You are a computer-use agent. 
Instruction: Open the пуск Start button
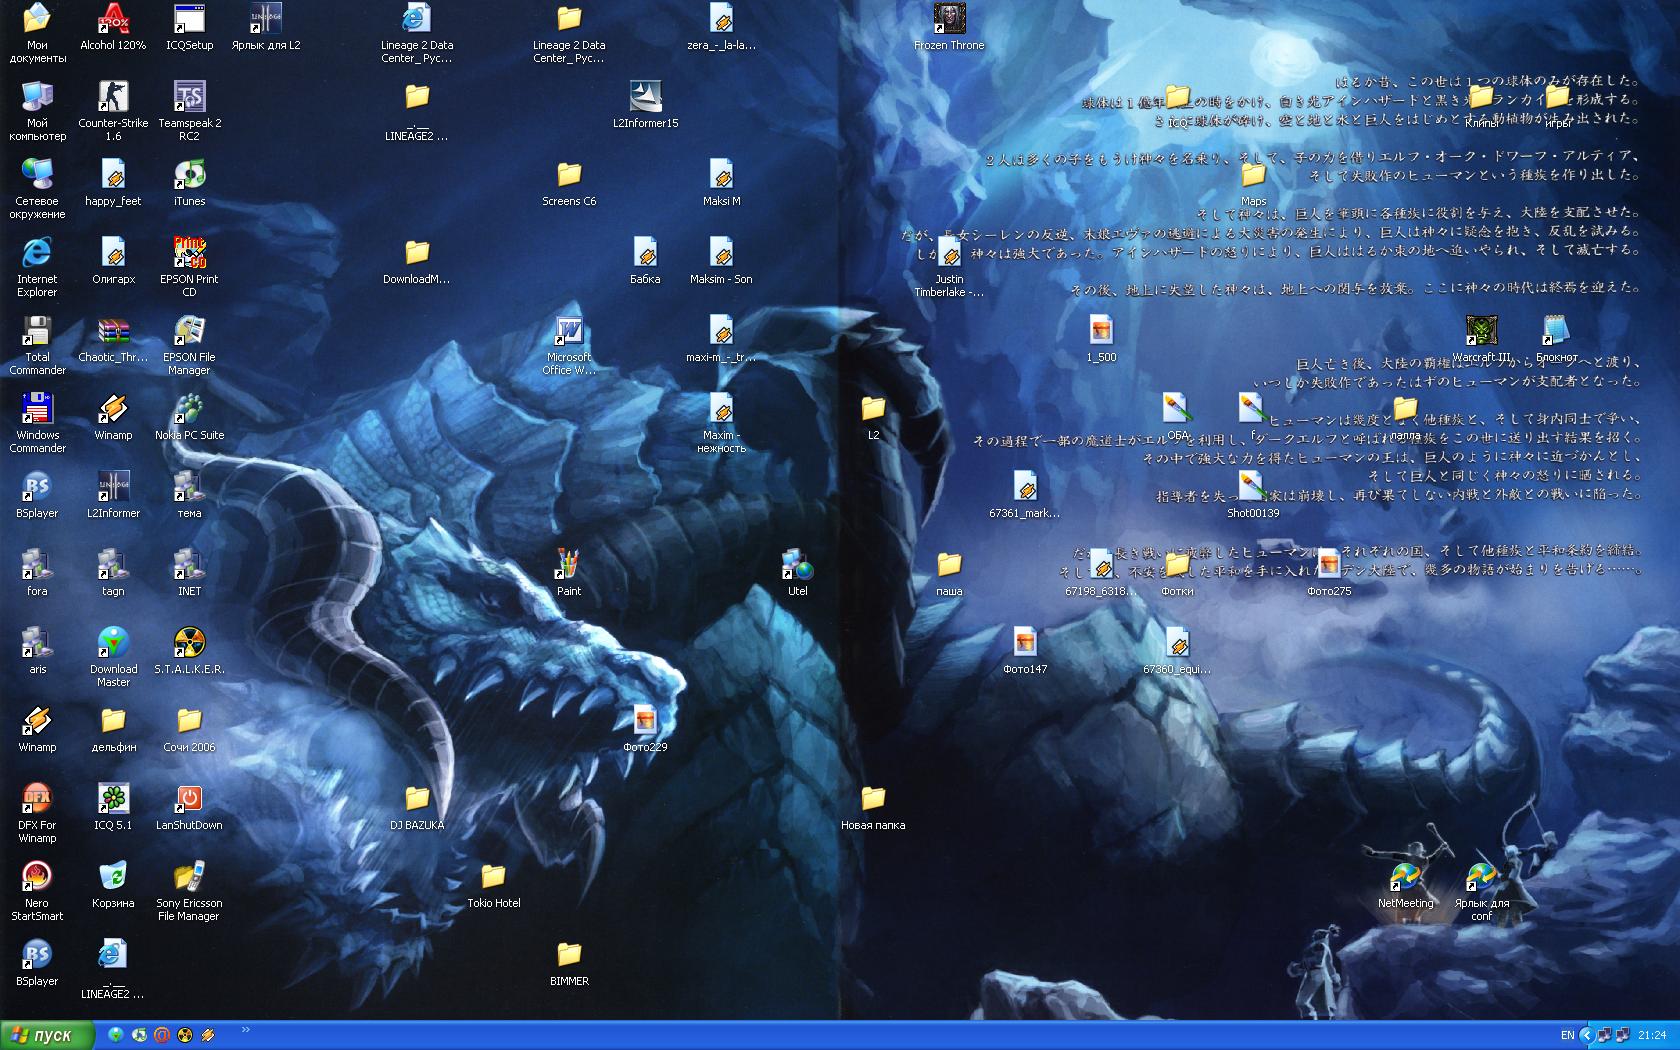click(47, 1035)
